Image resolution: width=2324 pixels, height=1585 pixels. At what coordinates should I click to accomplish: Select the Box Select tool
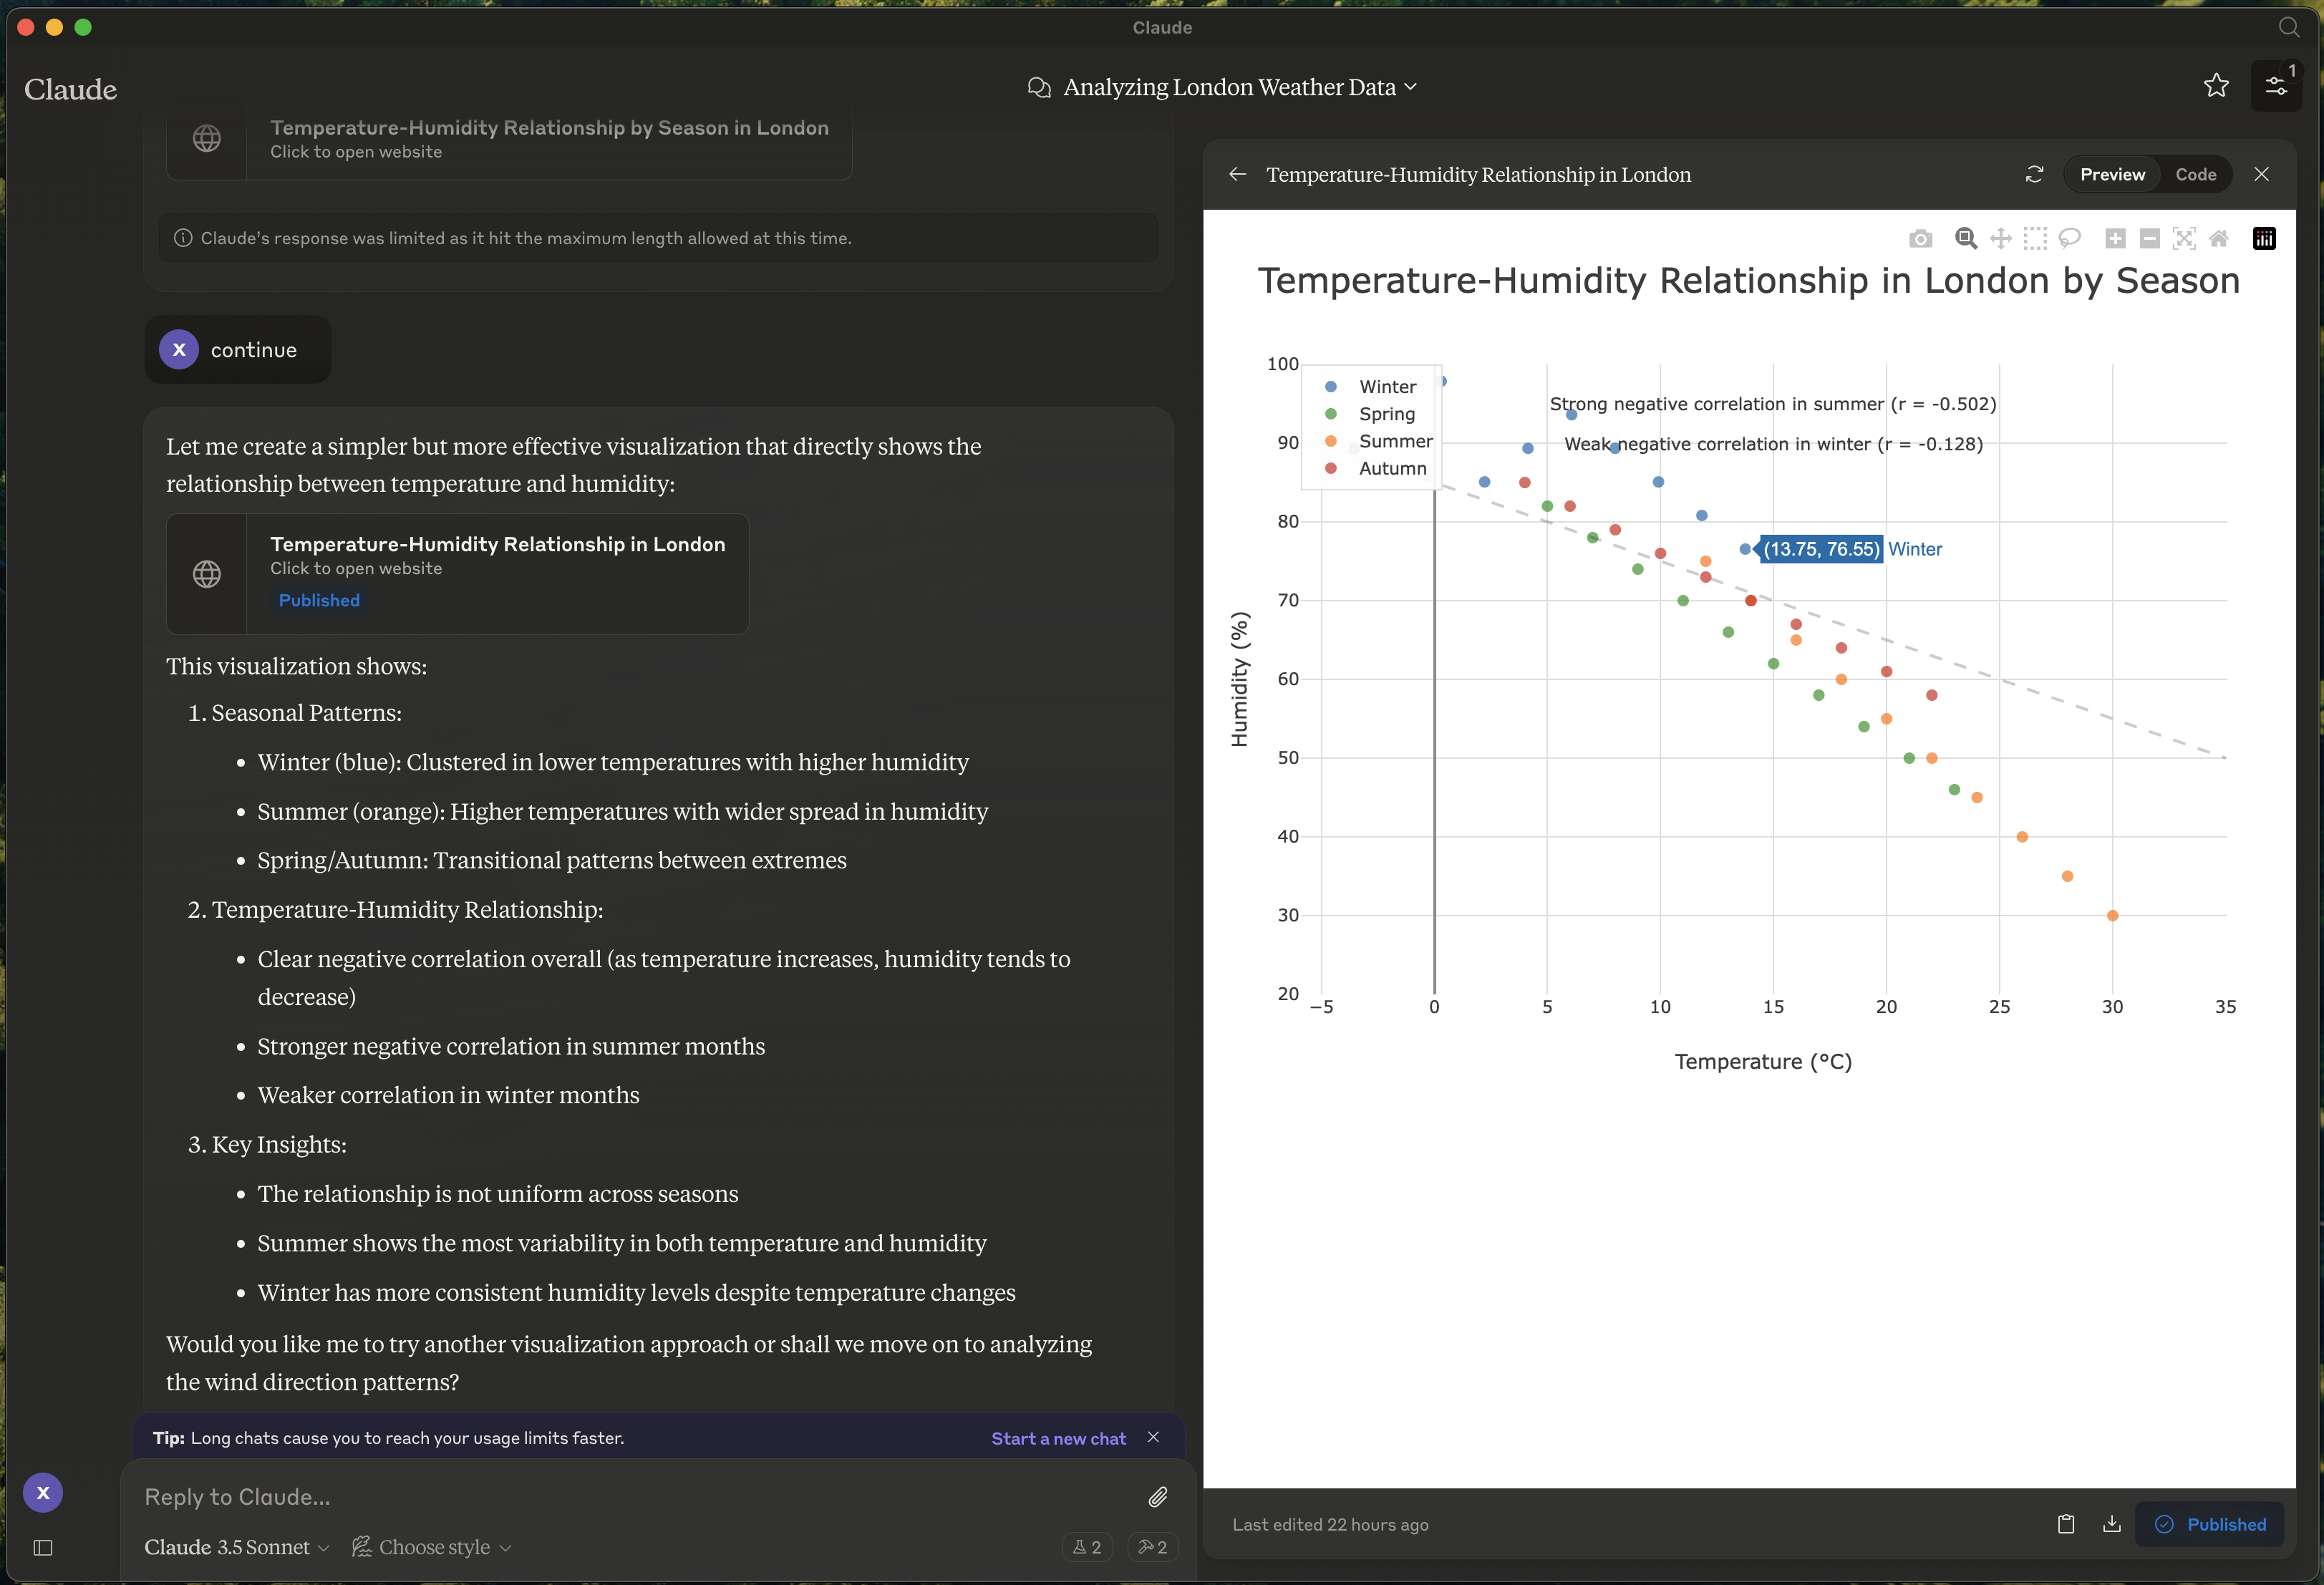coord(2035,238)
